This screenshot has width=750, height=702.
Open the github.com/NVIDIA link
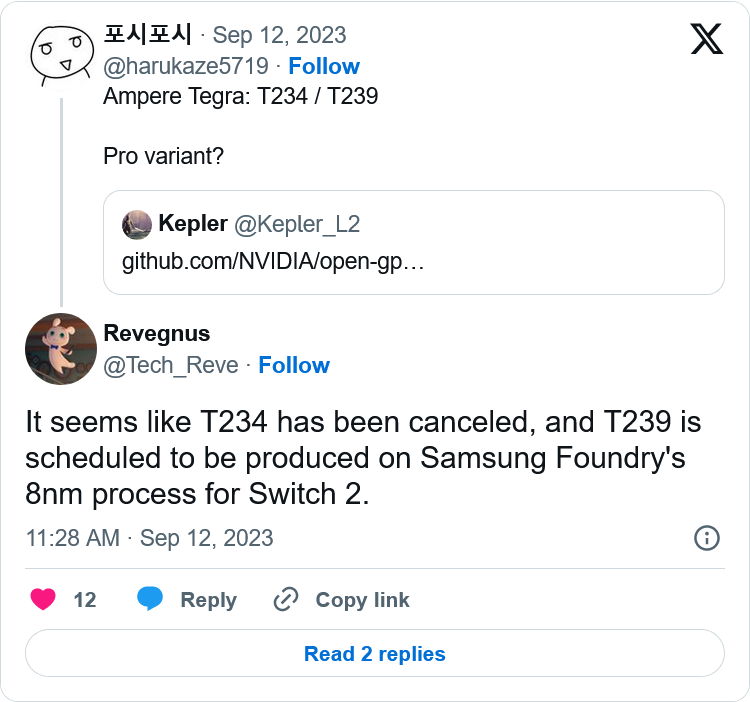click(x=274, y=262)
